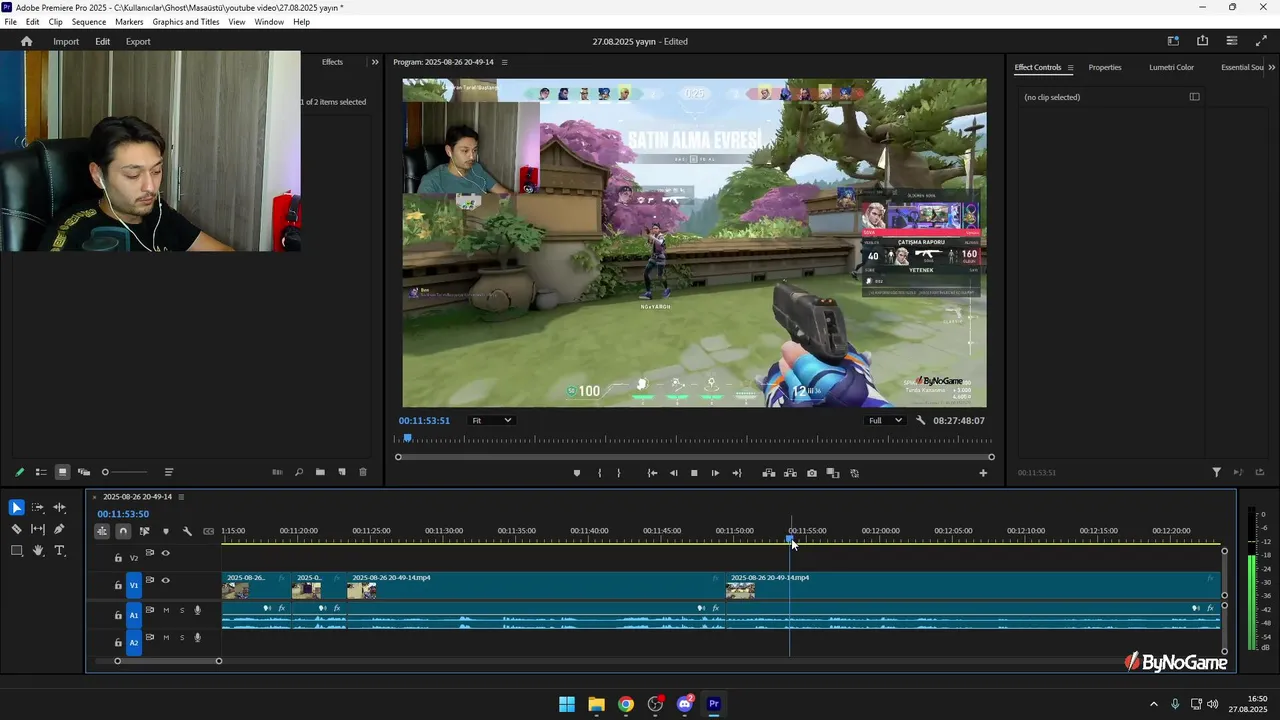Go to In point button
The height and width of the screenshot is (720, 1280).
tap(652, 473)
